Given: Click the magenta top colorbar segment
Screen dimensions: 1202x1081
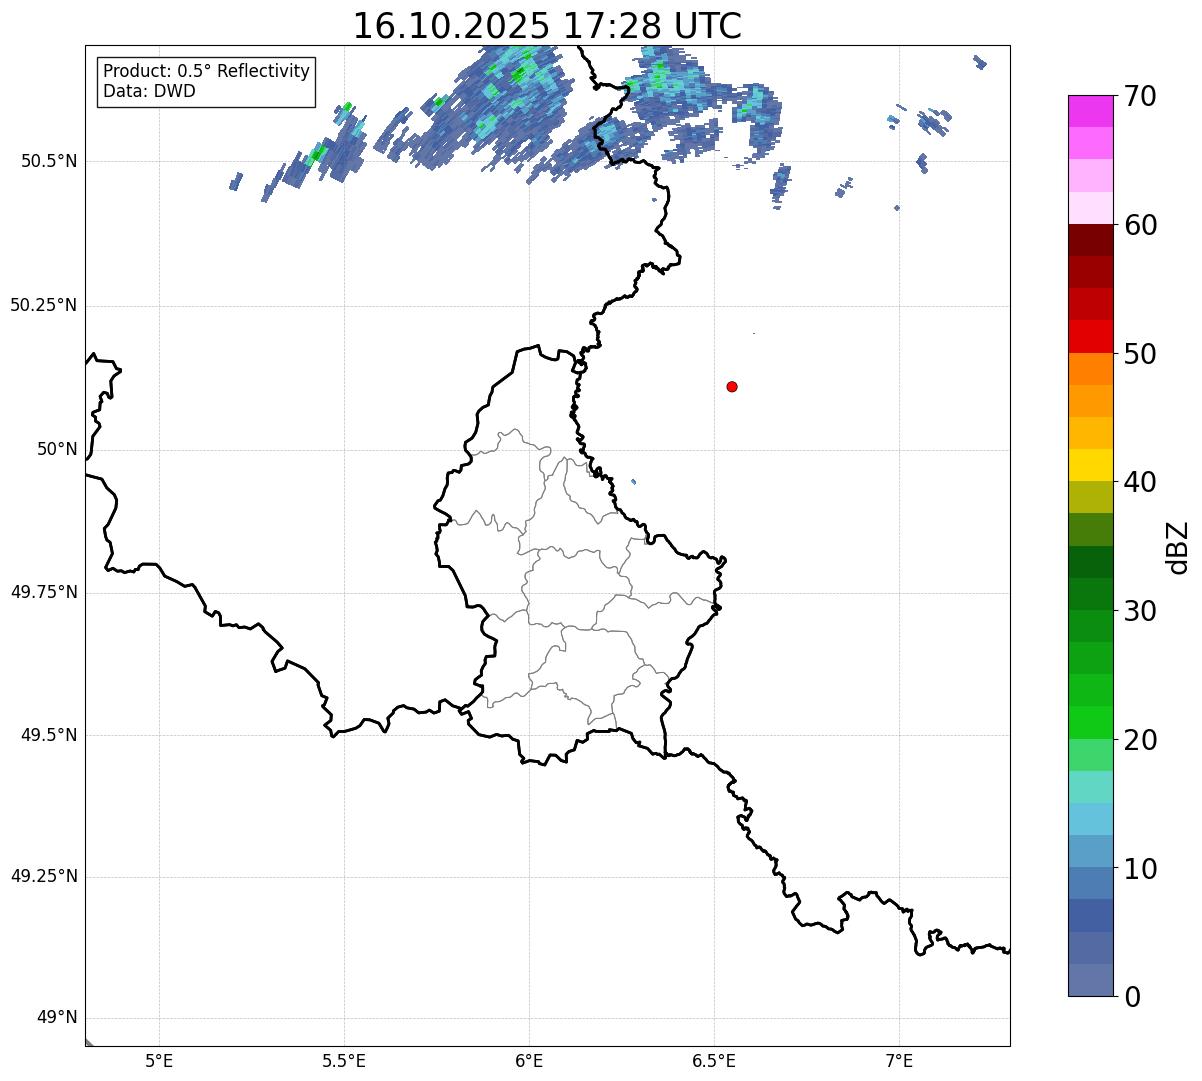Looking at the screenshot, I should (1091, 111).
